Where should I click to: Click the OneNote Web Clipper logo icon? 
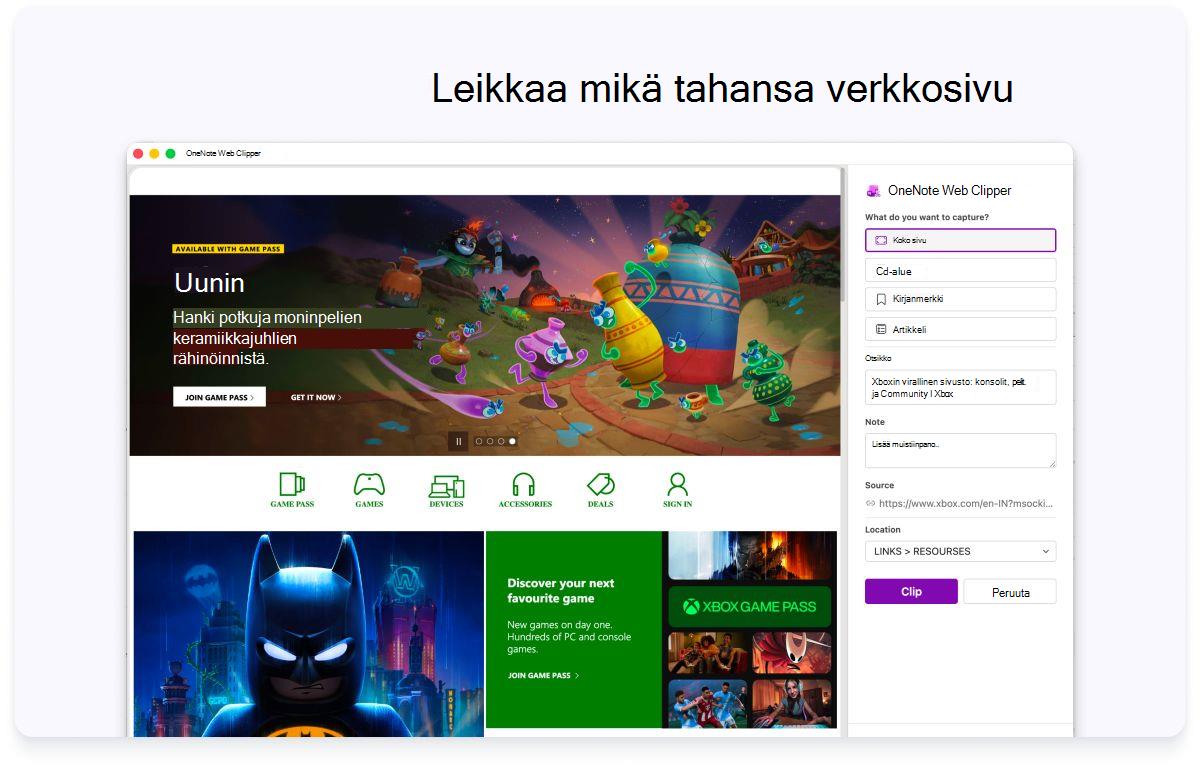873,191
